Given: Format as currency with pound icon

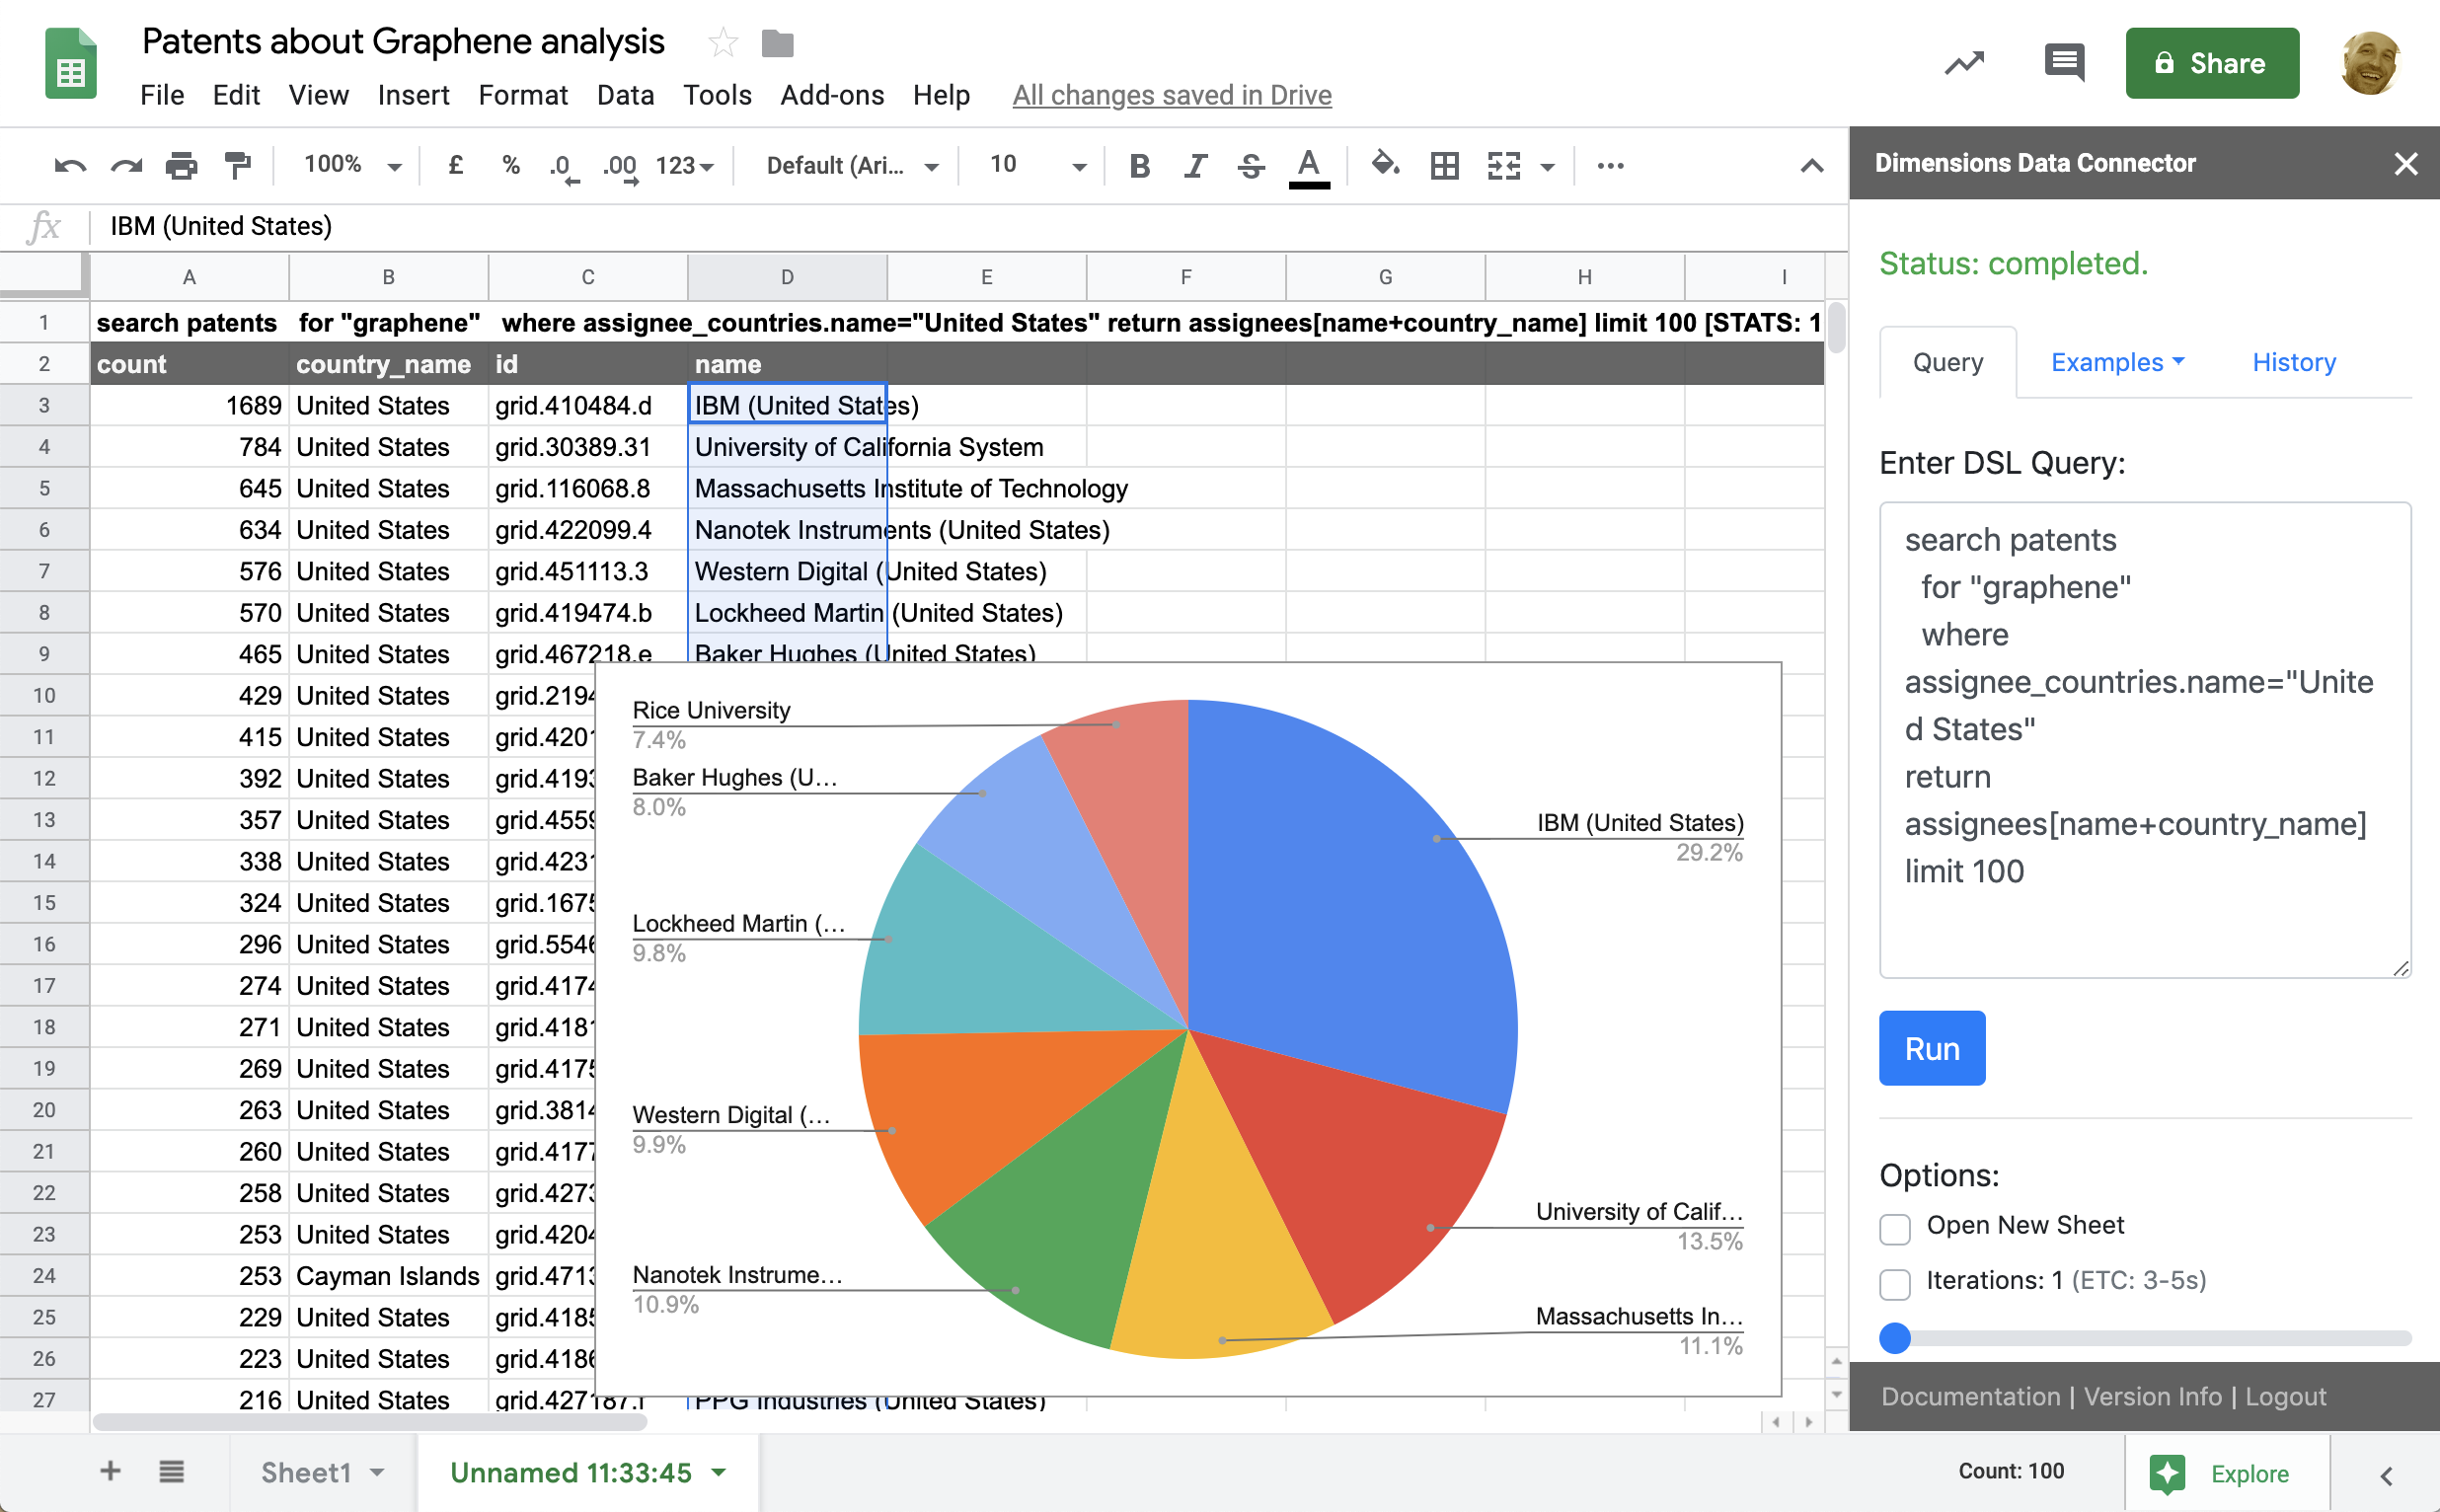Looking at the screenshot, I should point(455,165).
